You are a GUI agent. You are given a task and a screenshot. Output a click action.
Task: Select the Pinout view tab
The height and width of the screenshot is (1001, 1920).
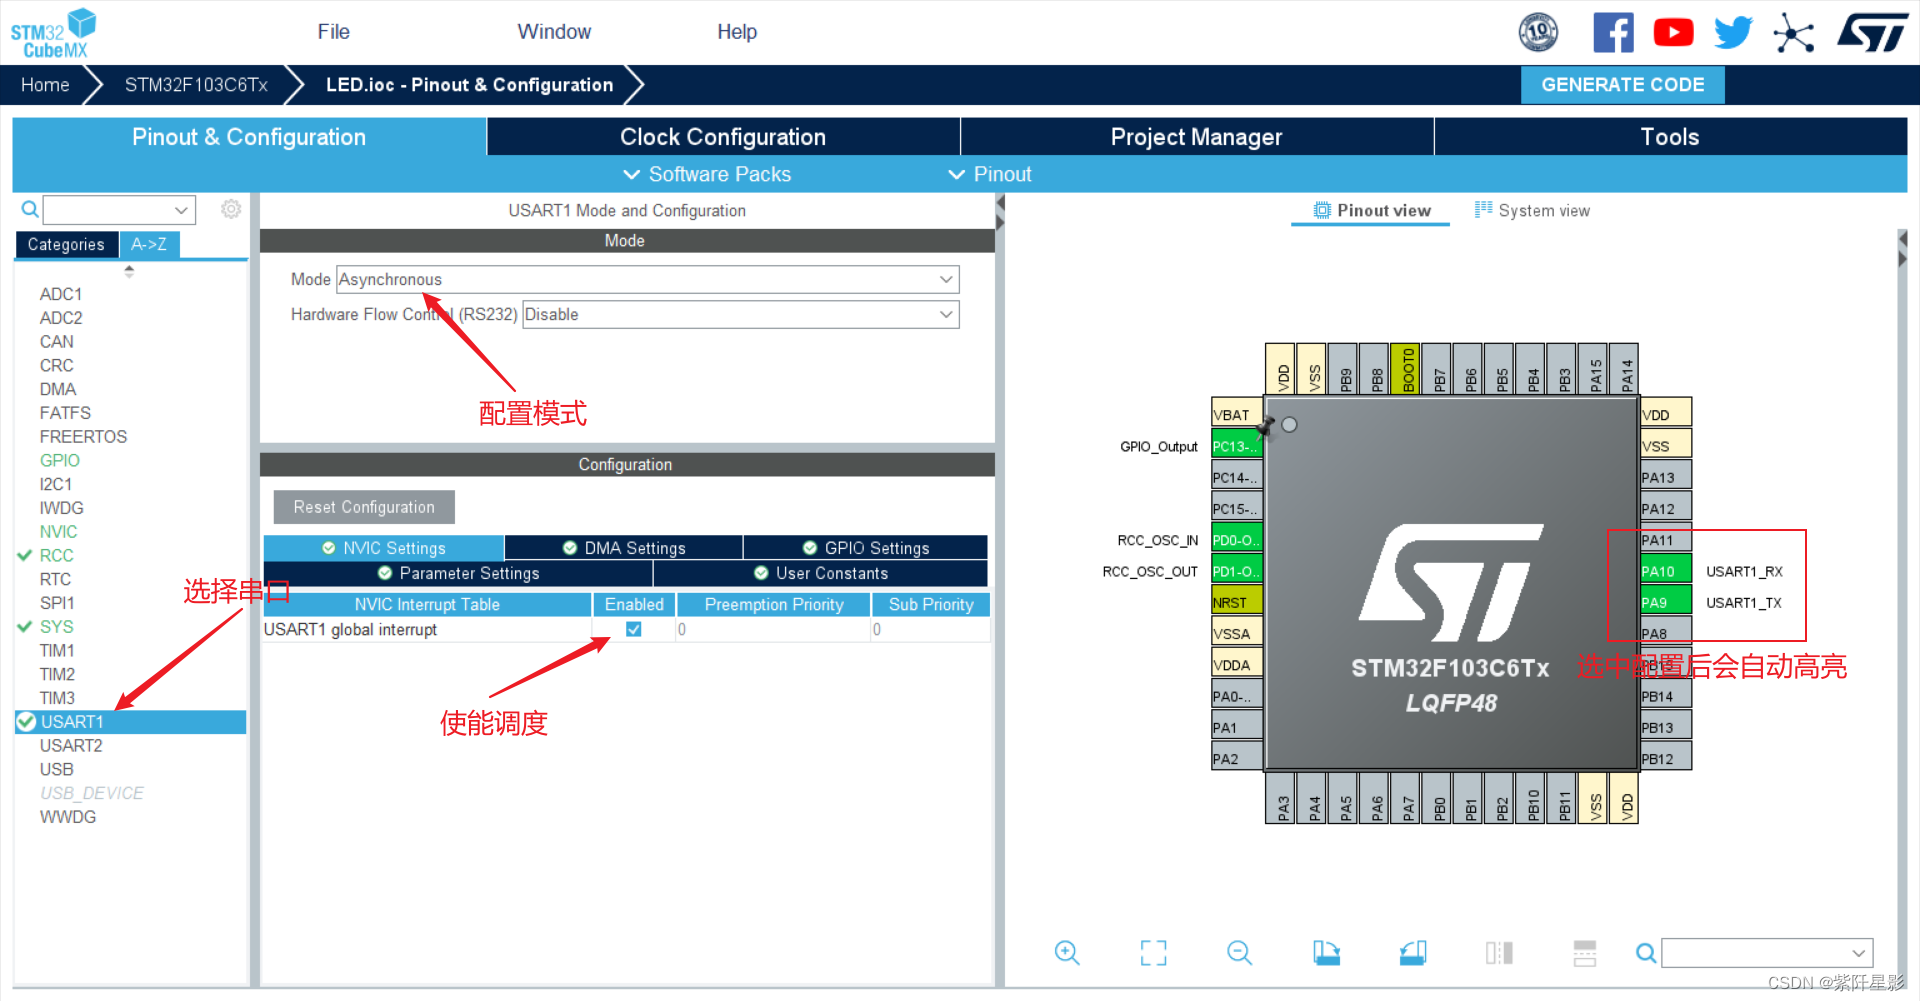tap(1371, 210)
